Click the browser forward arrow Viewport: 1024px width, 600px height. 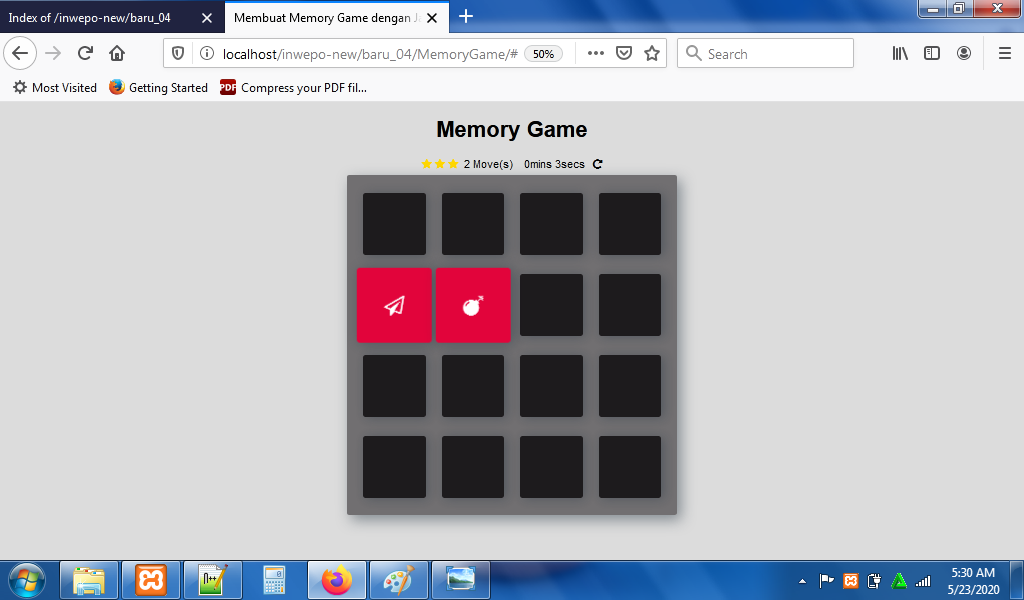pos(53,54)
